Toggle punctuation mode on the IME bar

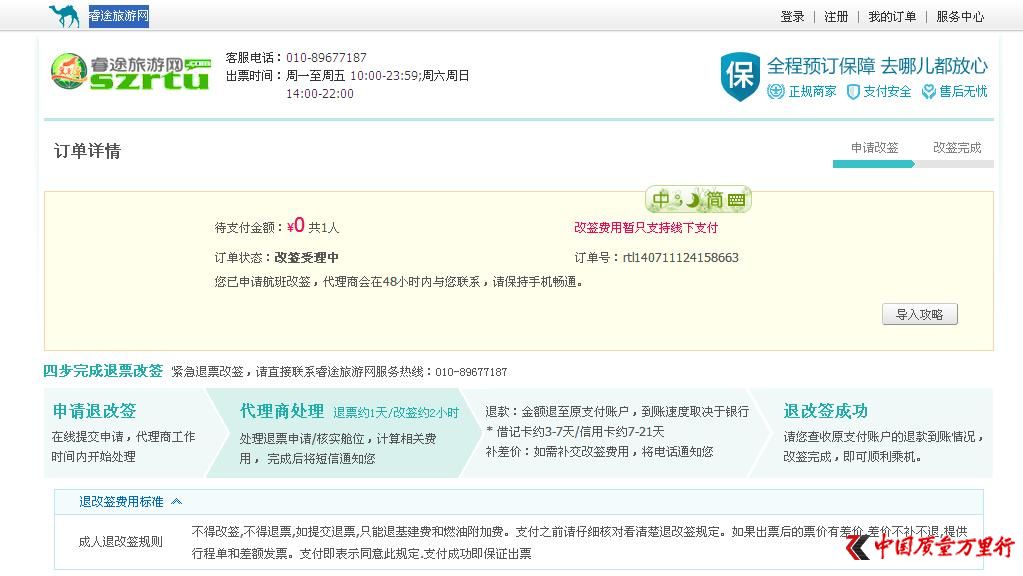[679, 199]
